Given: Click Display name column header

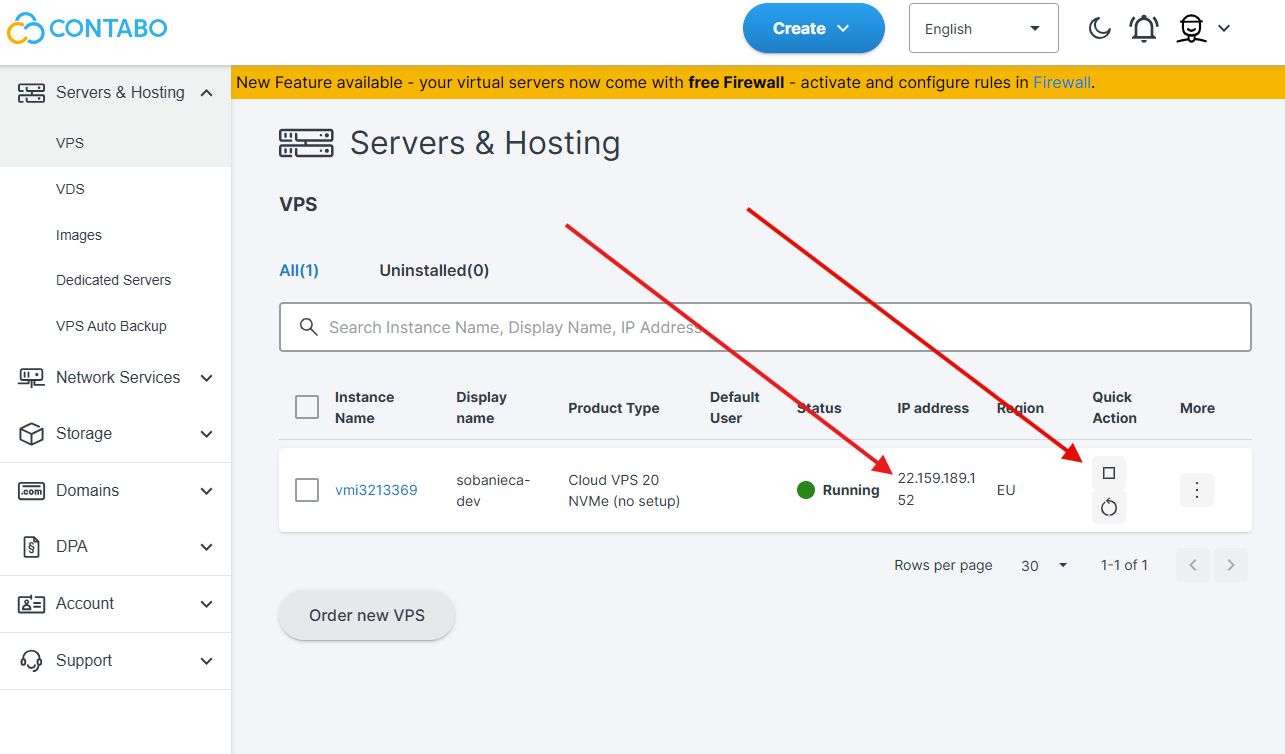Looking at the screenshot, I should pos(481,407).
